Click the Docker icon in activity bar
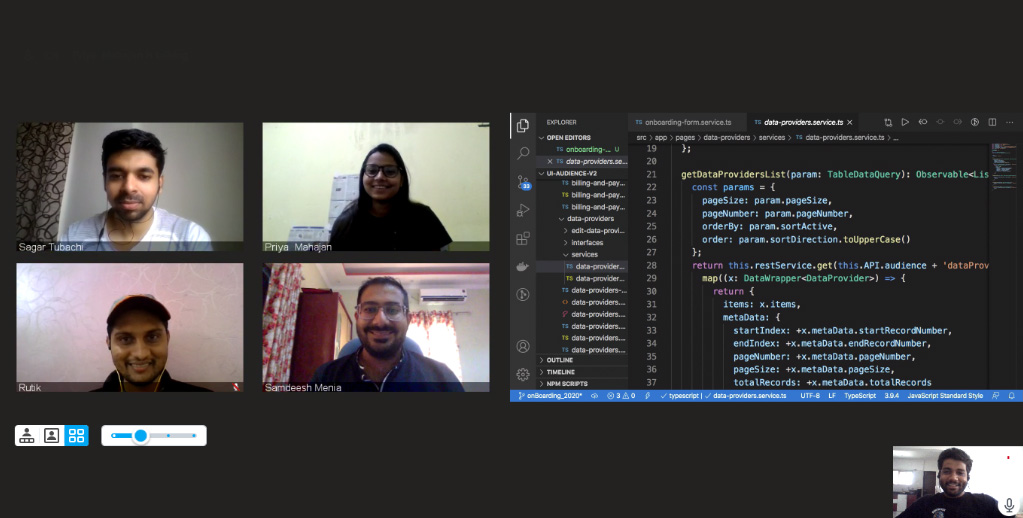 click(522, 267)
